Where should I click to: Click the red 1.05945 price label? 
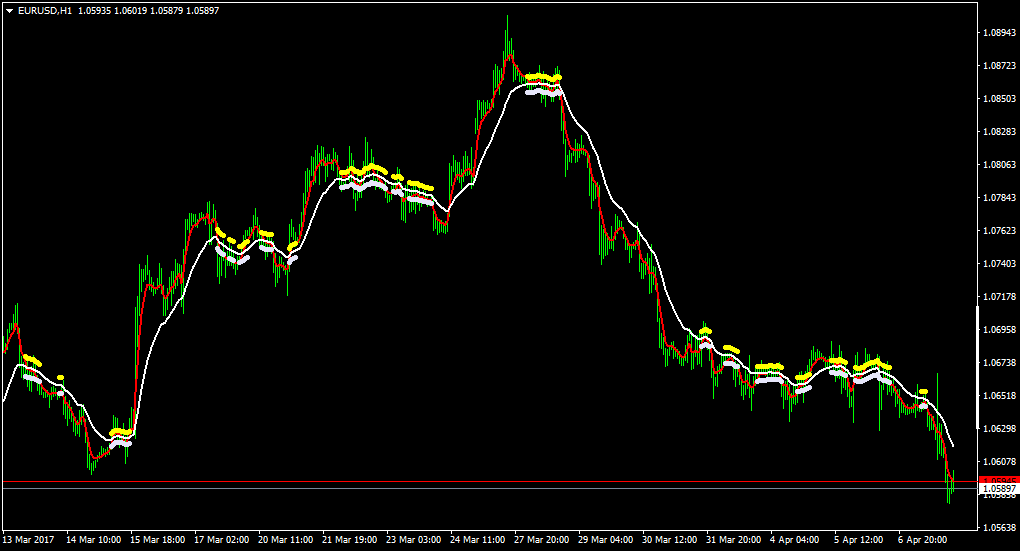tap(999, 481)
